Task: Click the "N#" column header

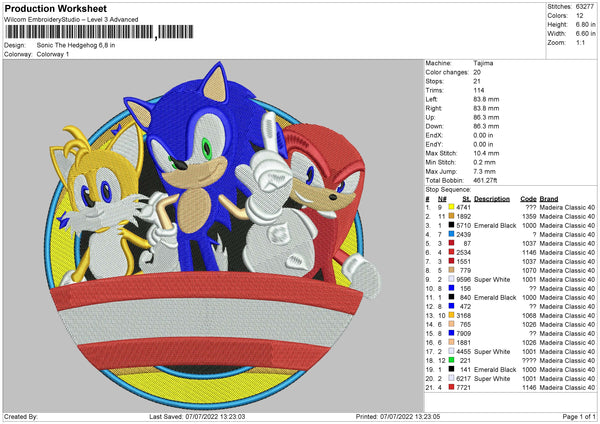Action: (x=442, y=199)
